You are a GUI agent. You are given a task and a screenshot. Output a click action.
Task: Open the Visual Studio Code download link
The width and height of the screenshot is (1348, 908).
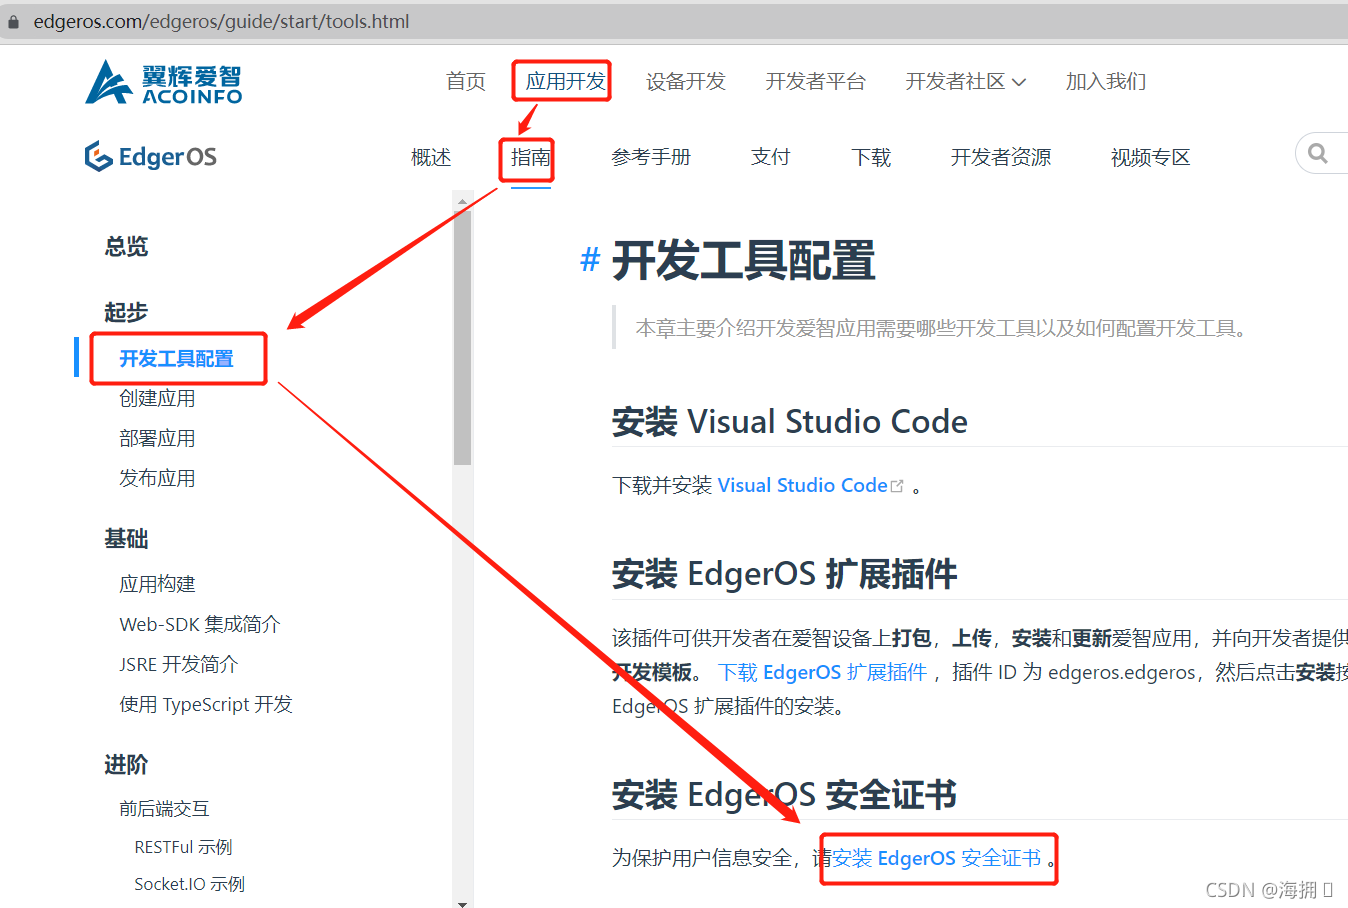click(x=801, y=484)
